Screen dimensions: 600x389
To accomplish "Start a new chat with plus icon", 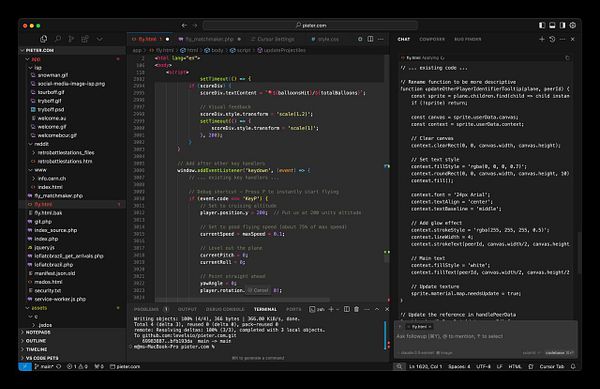I will (542, 39).
